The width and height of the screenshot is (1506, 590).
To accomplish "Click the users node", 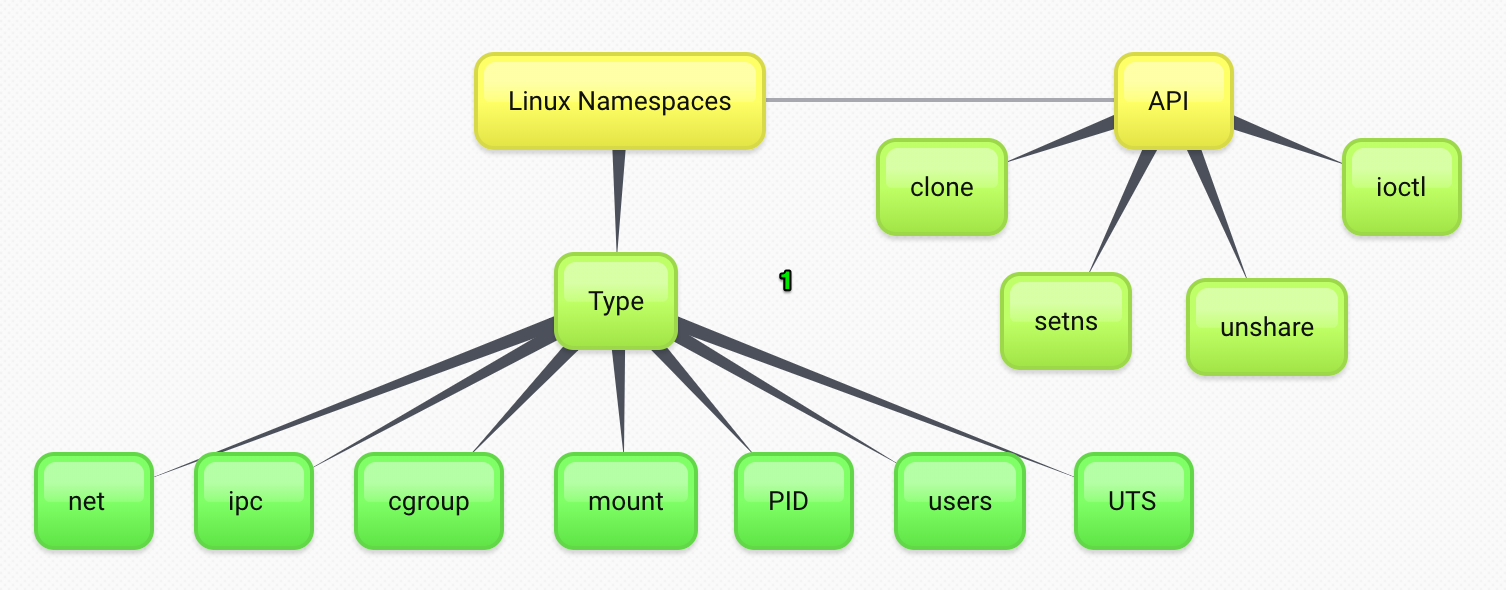I will (x=959, y=501).
